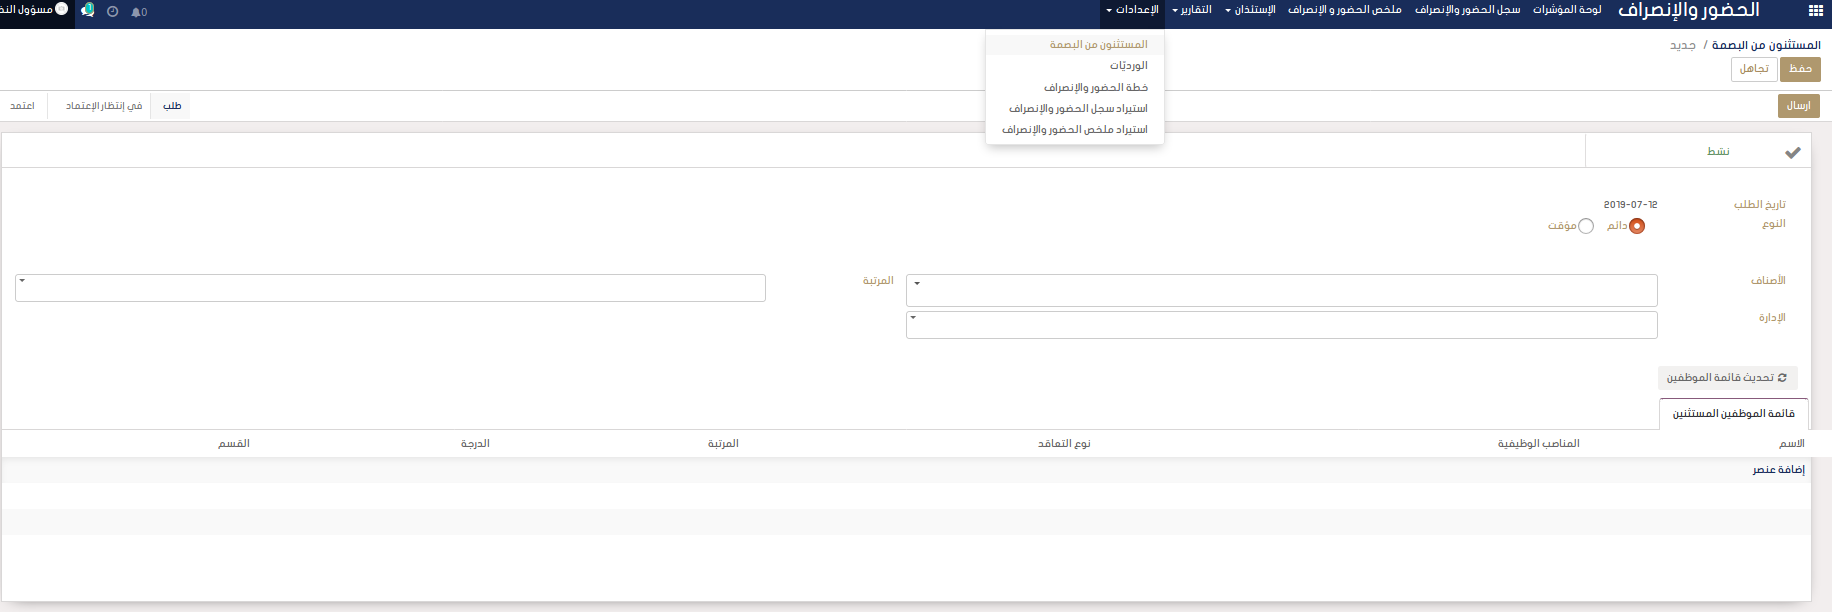
Task: Click the تجاهل discard button
Action: [x=1754, y=69]
